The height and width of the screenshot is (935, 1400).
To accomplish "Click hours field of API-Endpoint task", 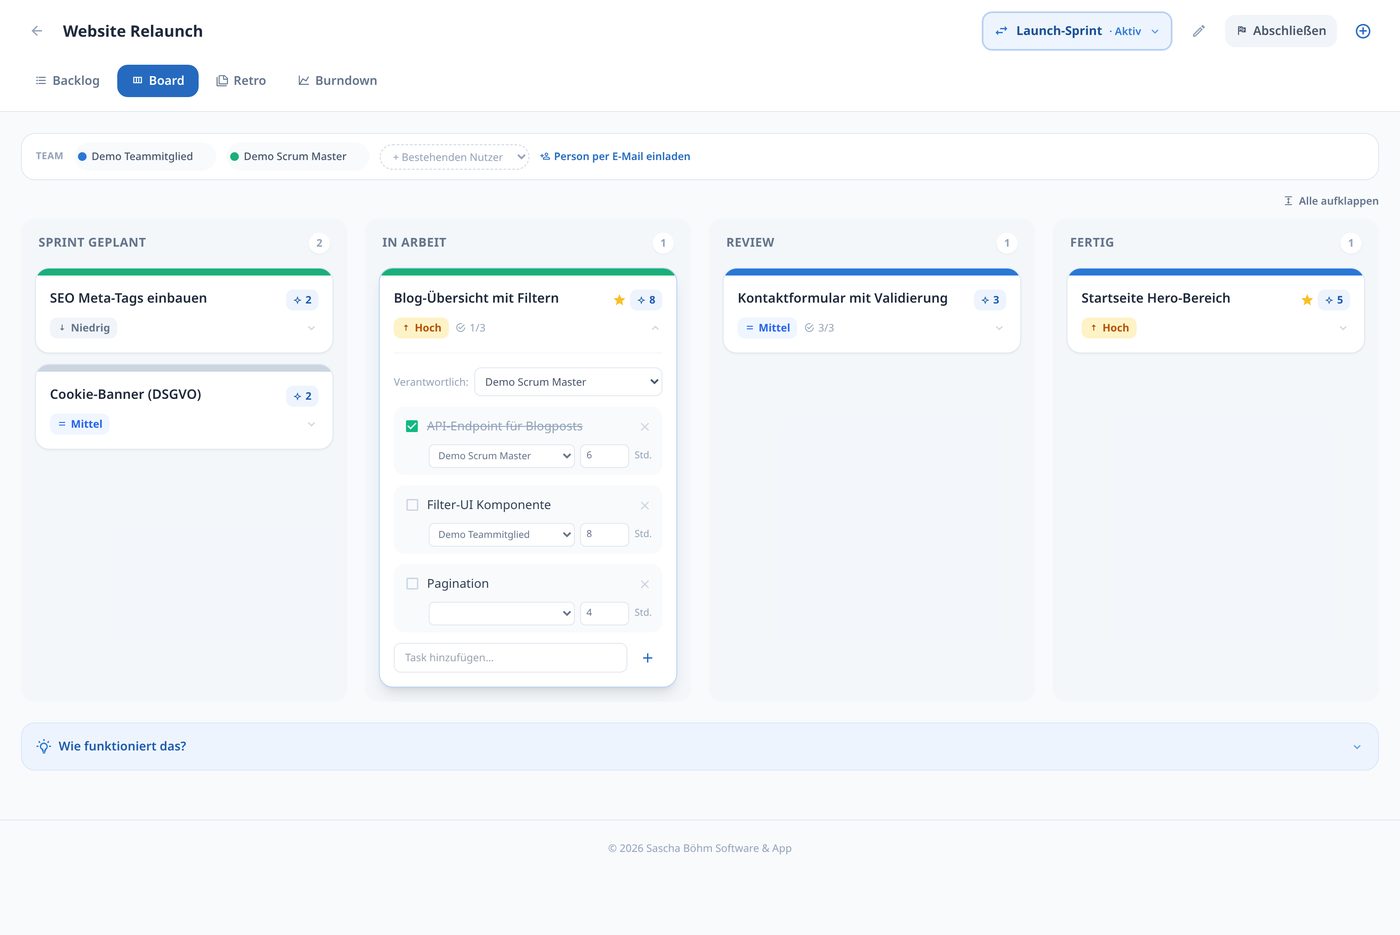I will tap(604, 456).
